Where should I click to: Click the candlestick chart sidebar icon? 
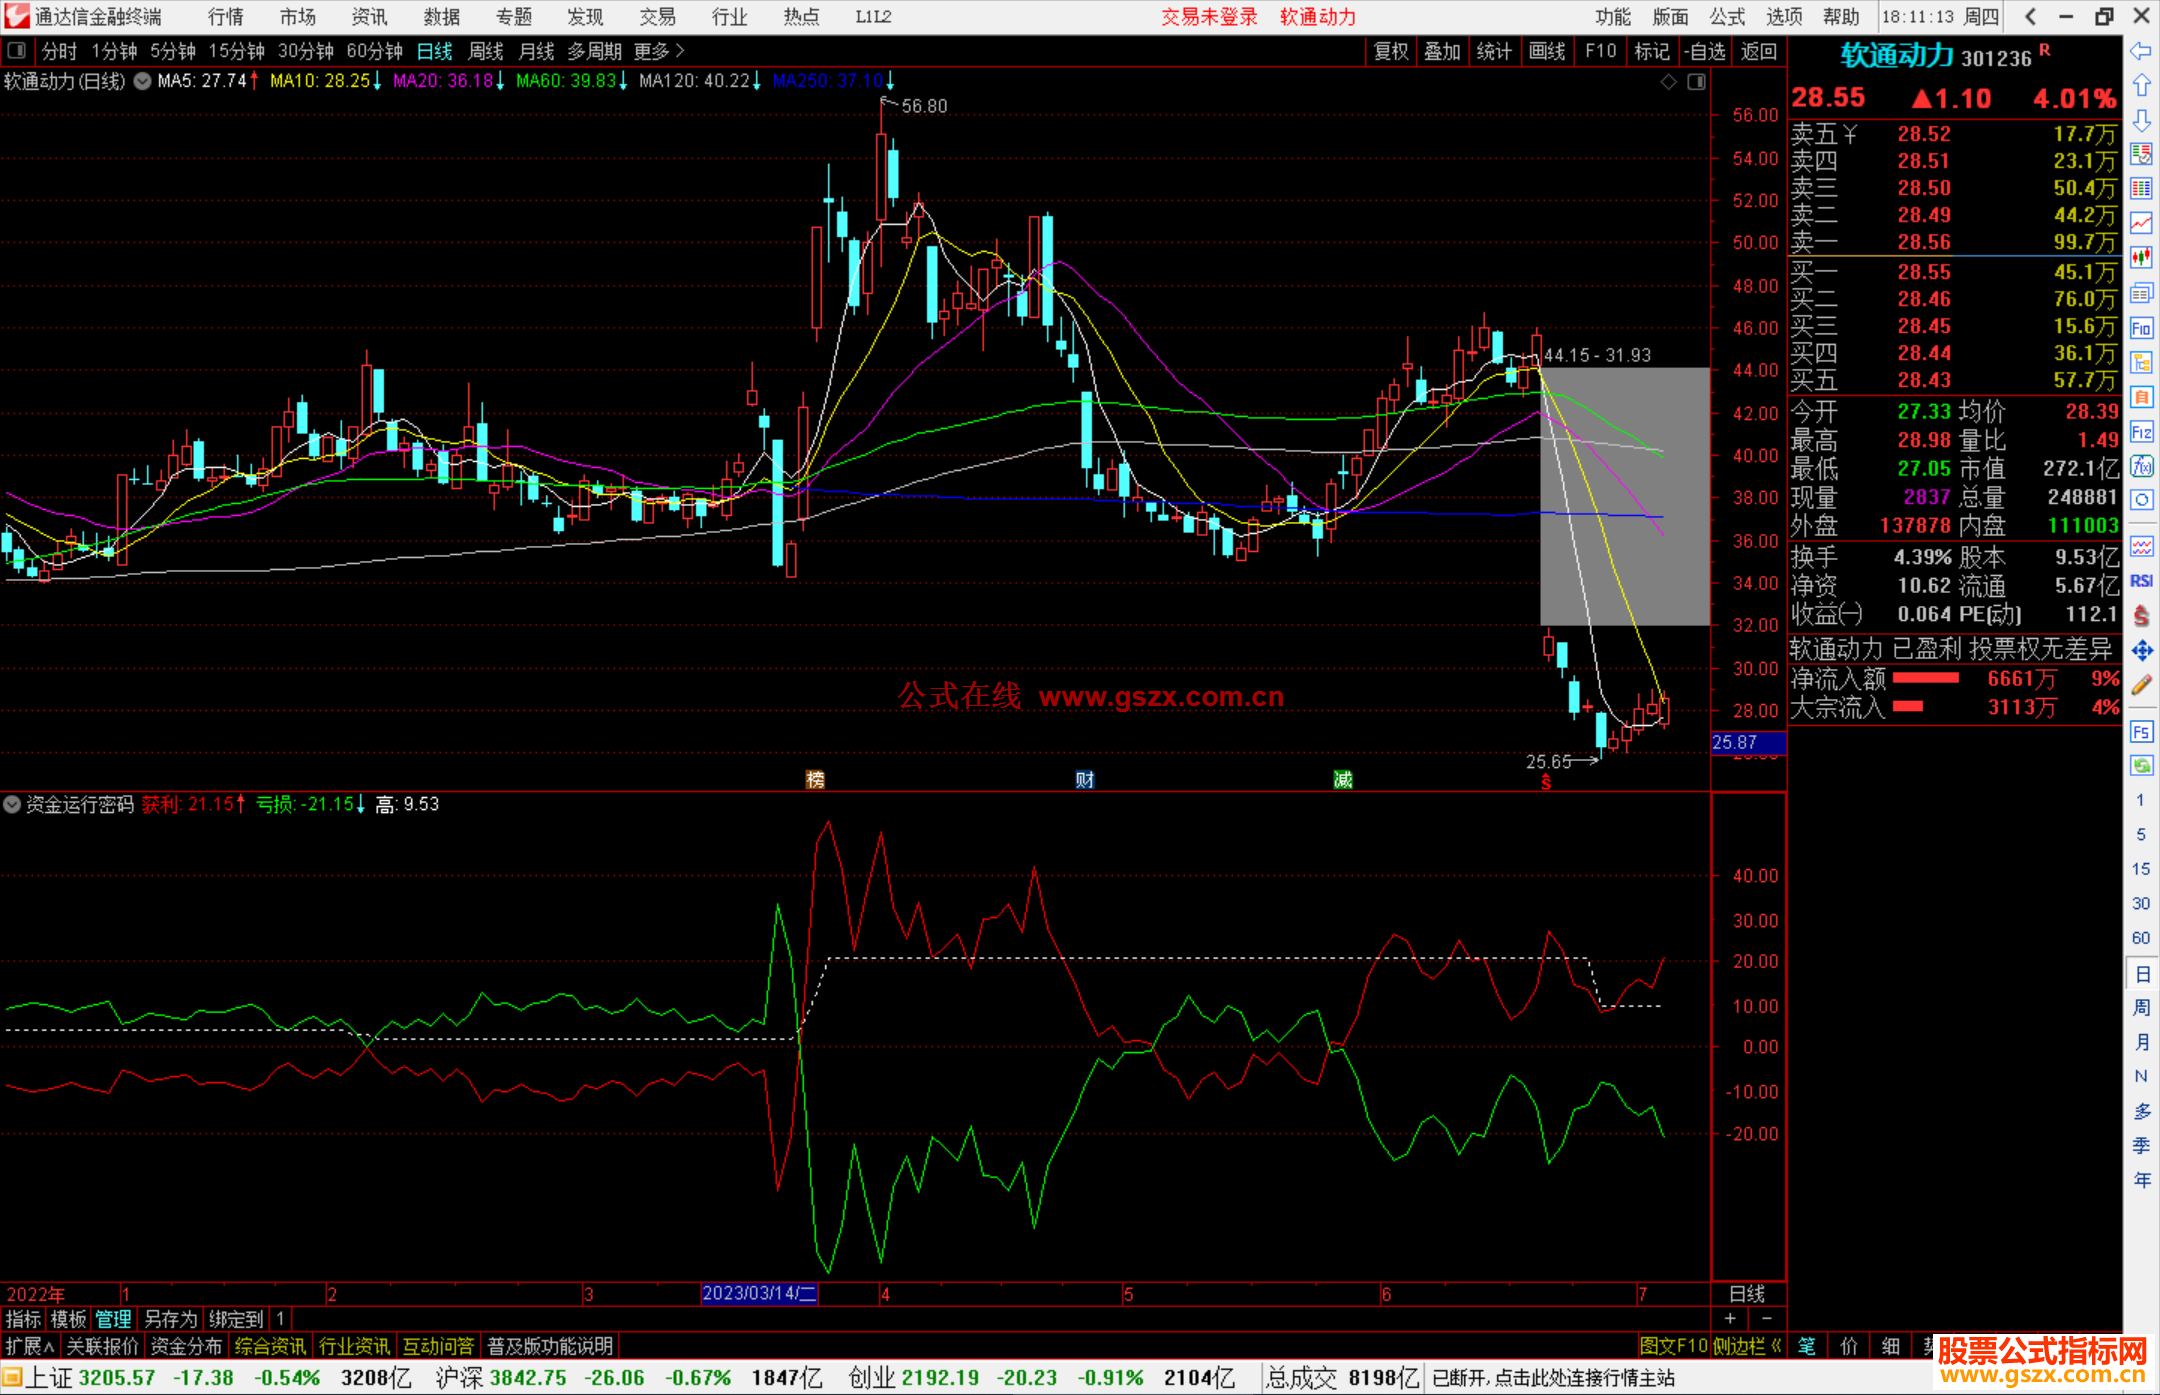coord(2141,257)
